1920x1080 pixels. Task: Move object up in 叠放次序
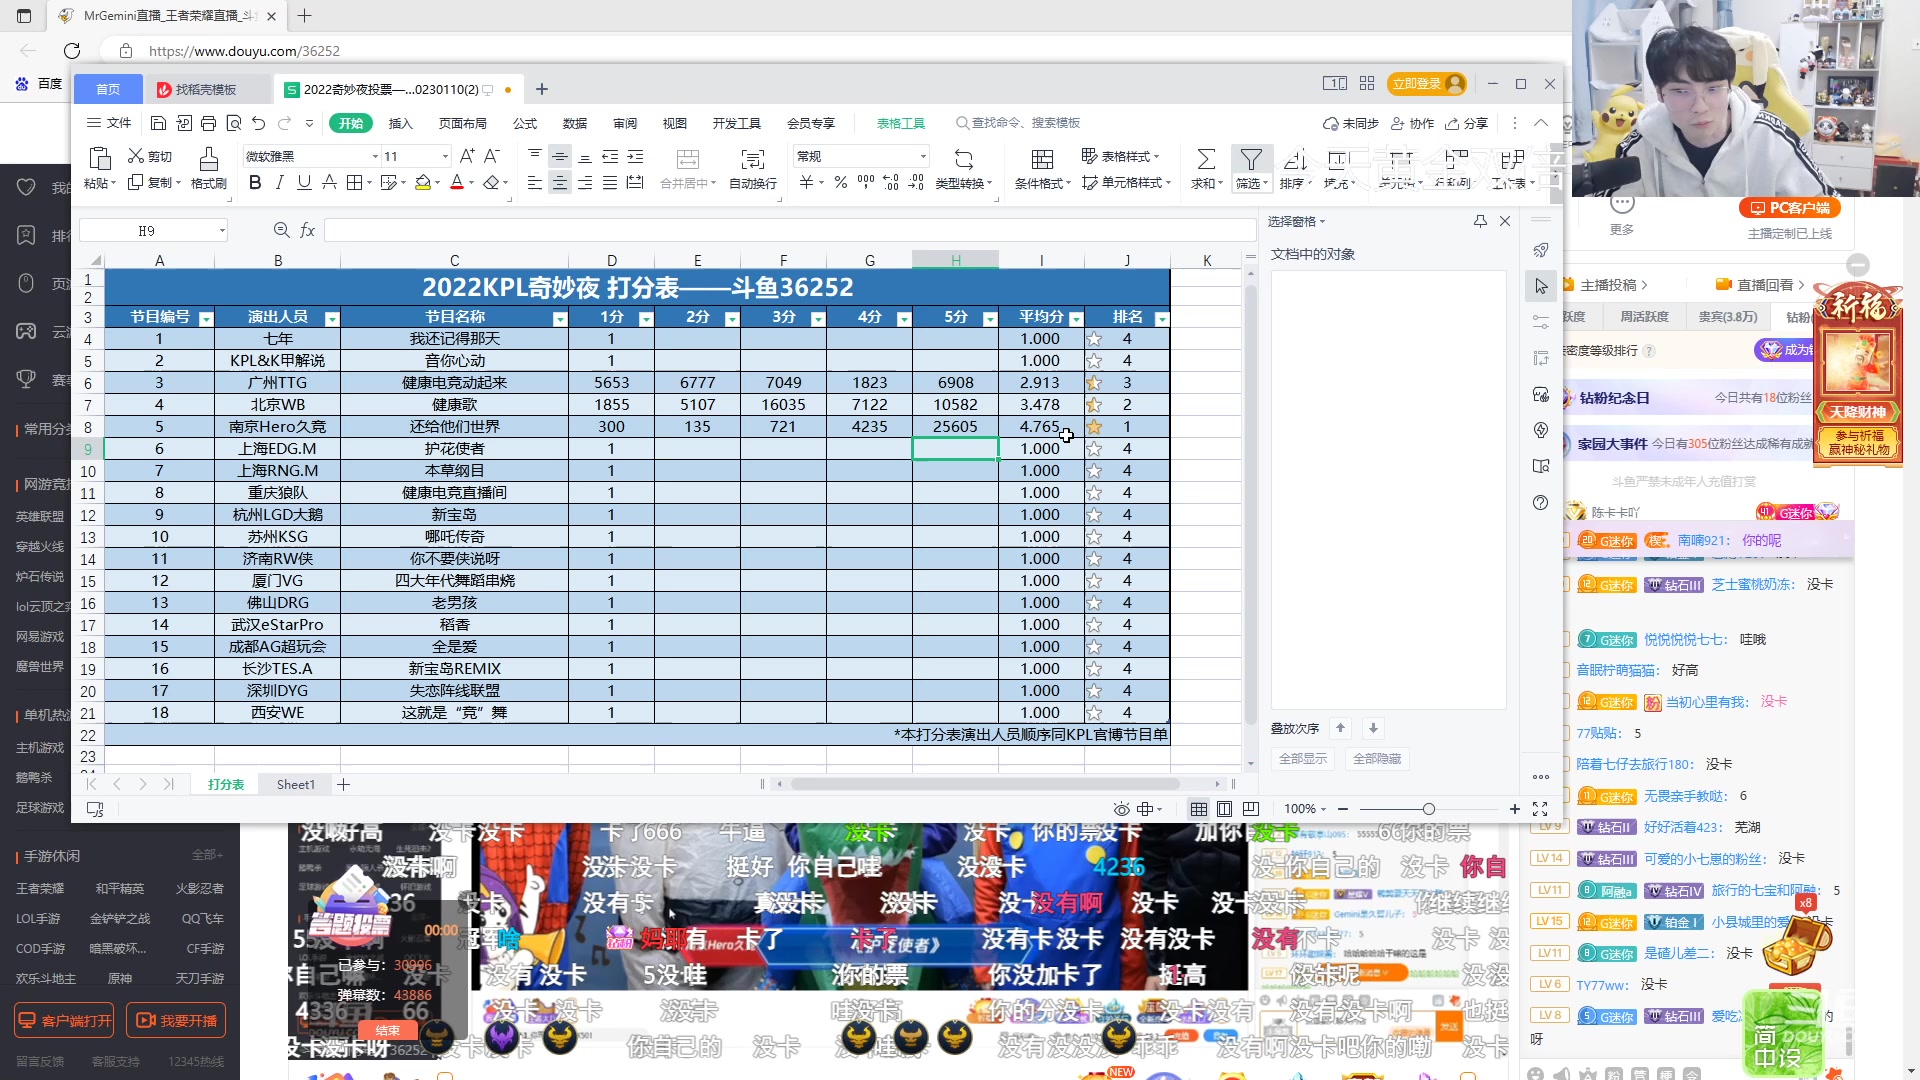pos(1341,729)
